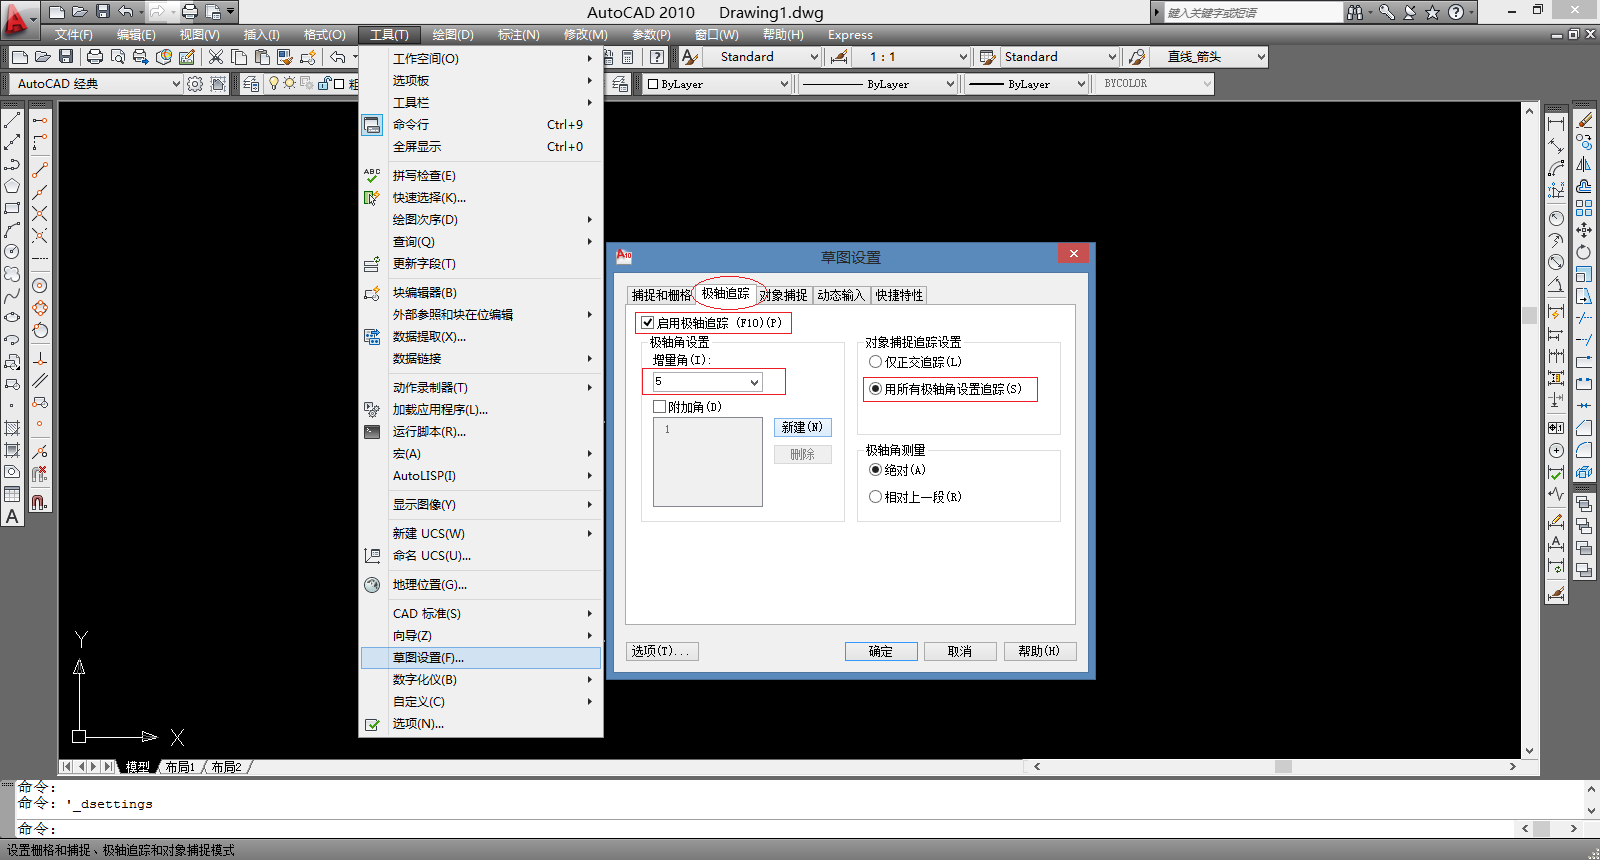Click the 确定 (OK) button
The image size is (1600, 860).
click(881, 651)
